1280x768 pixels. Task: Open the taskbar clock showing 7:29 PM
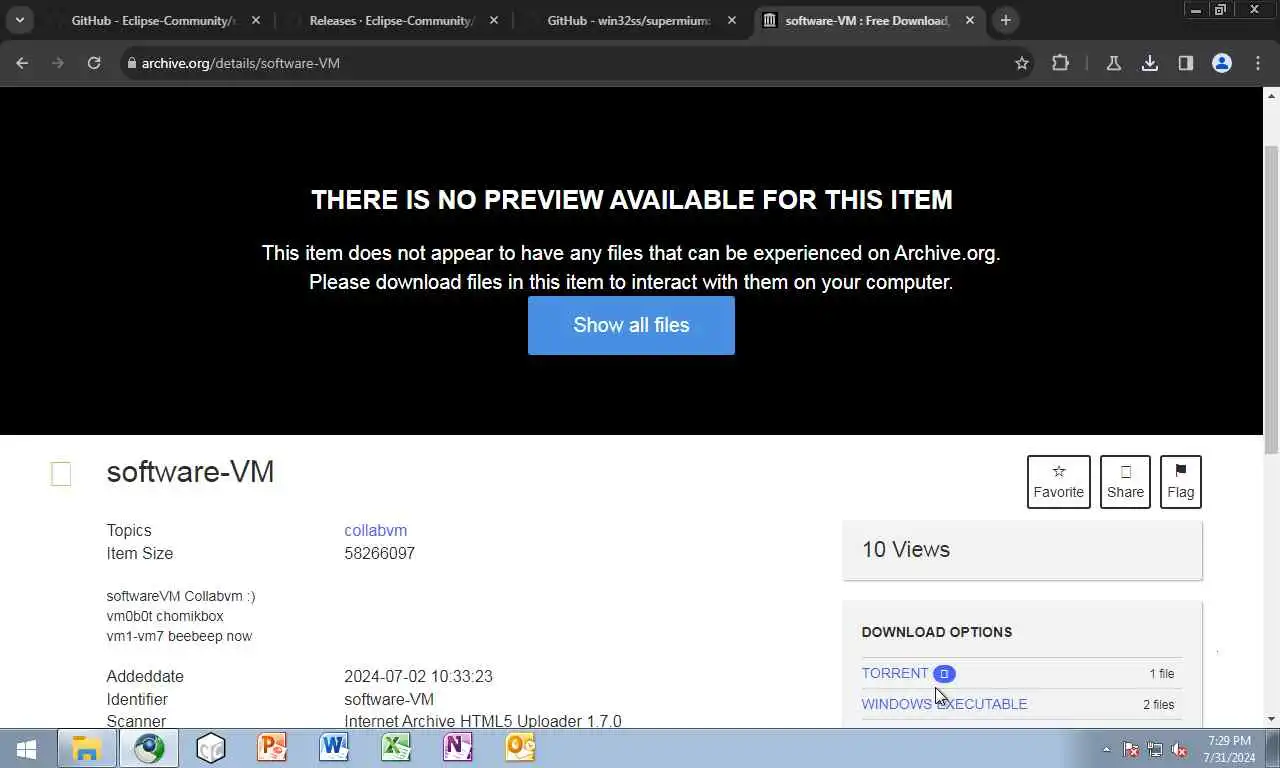coord(1229,749)
